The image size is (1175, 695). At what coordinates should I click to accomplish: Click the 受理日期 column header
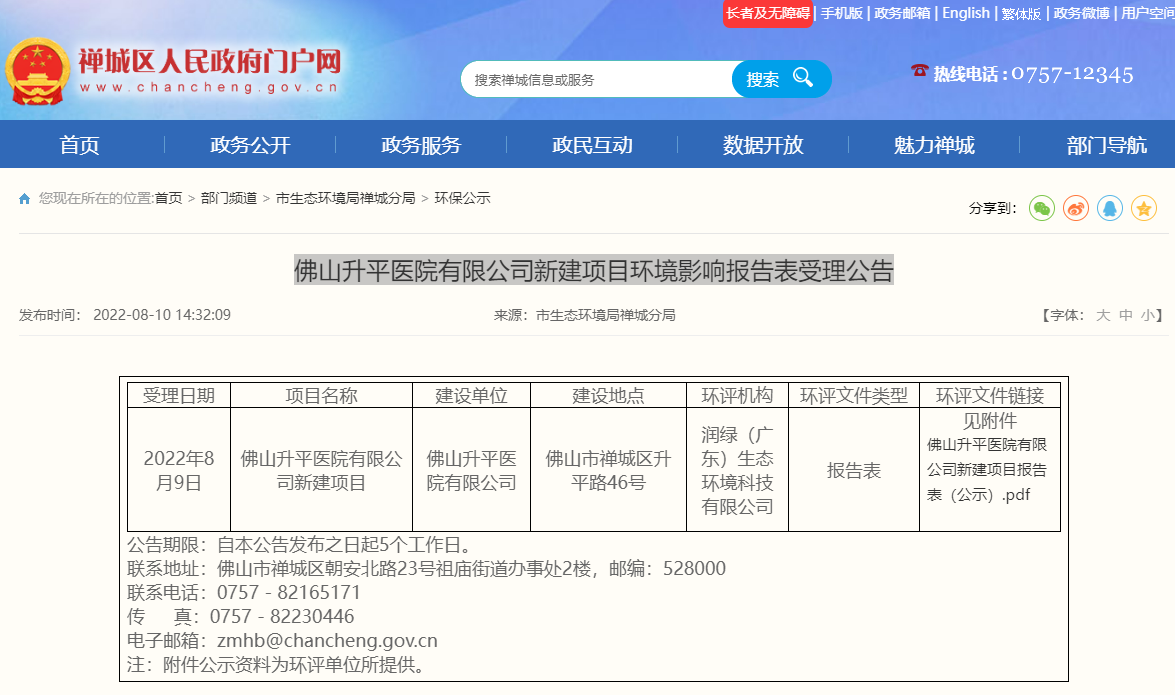[178, 396]
